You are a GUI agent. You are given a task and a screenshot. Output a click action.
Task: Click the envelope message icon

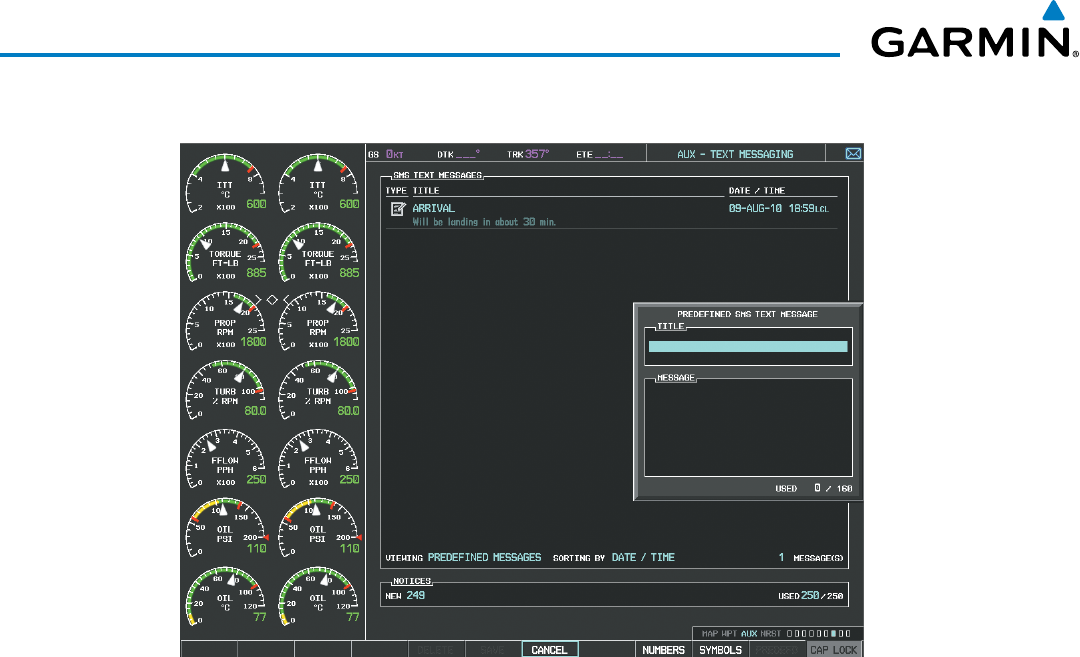853,154
